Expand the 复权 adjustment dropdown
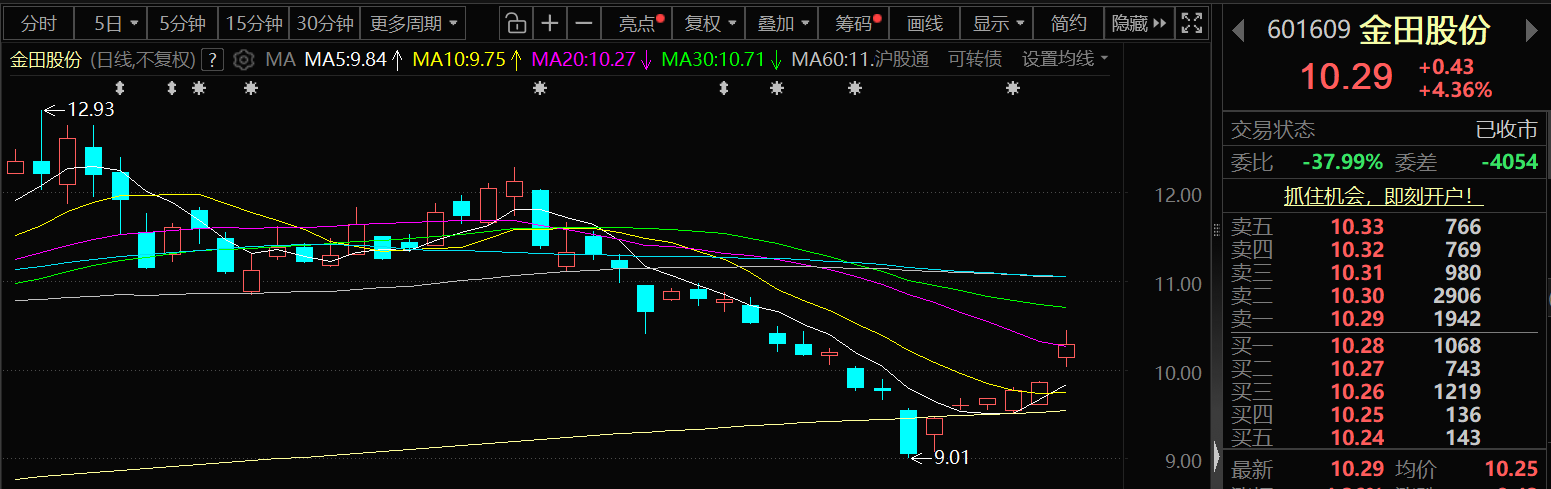 [710, 23]
